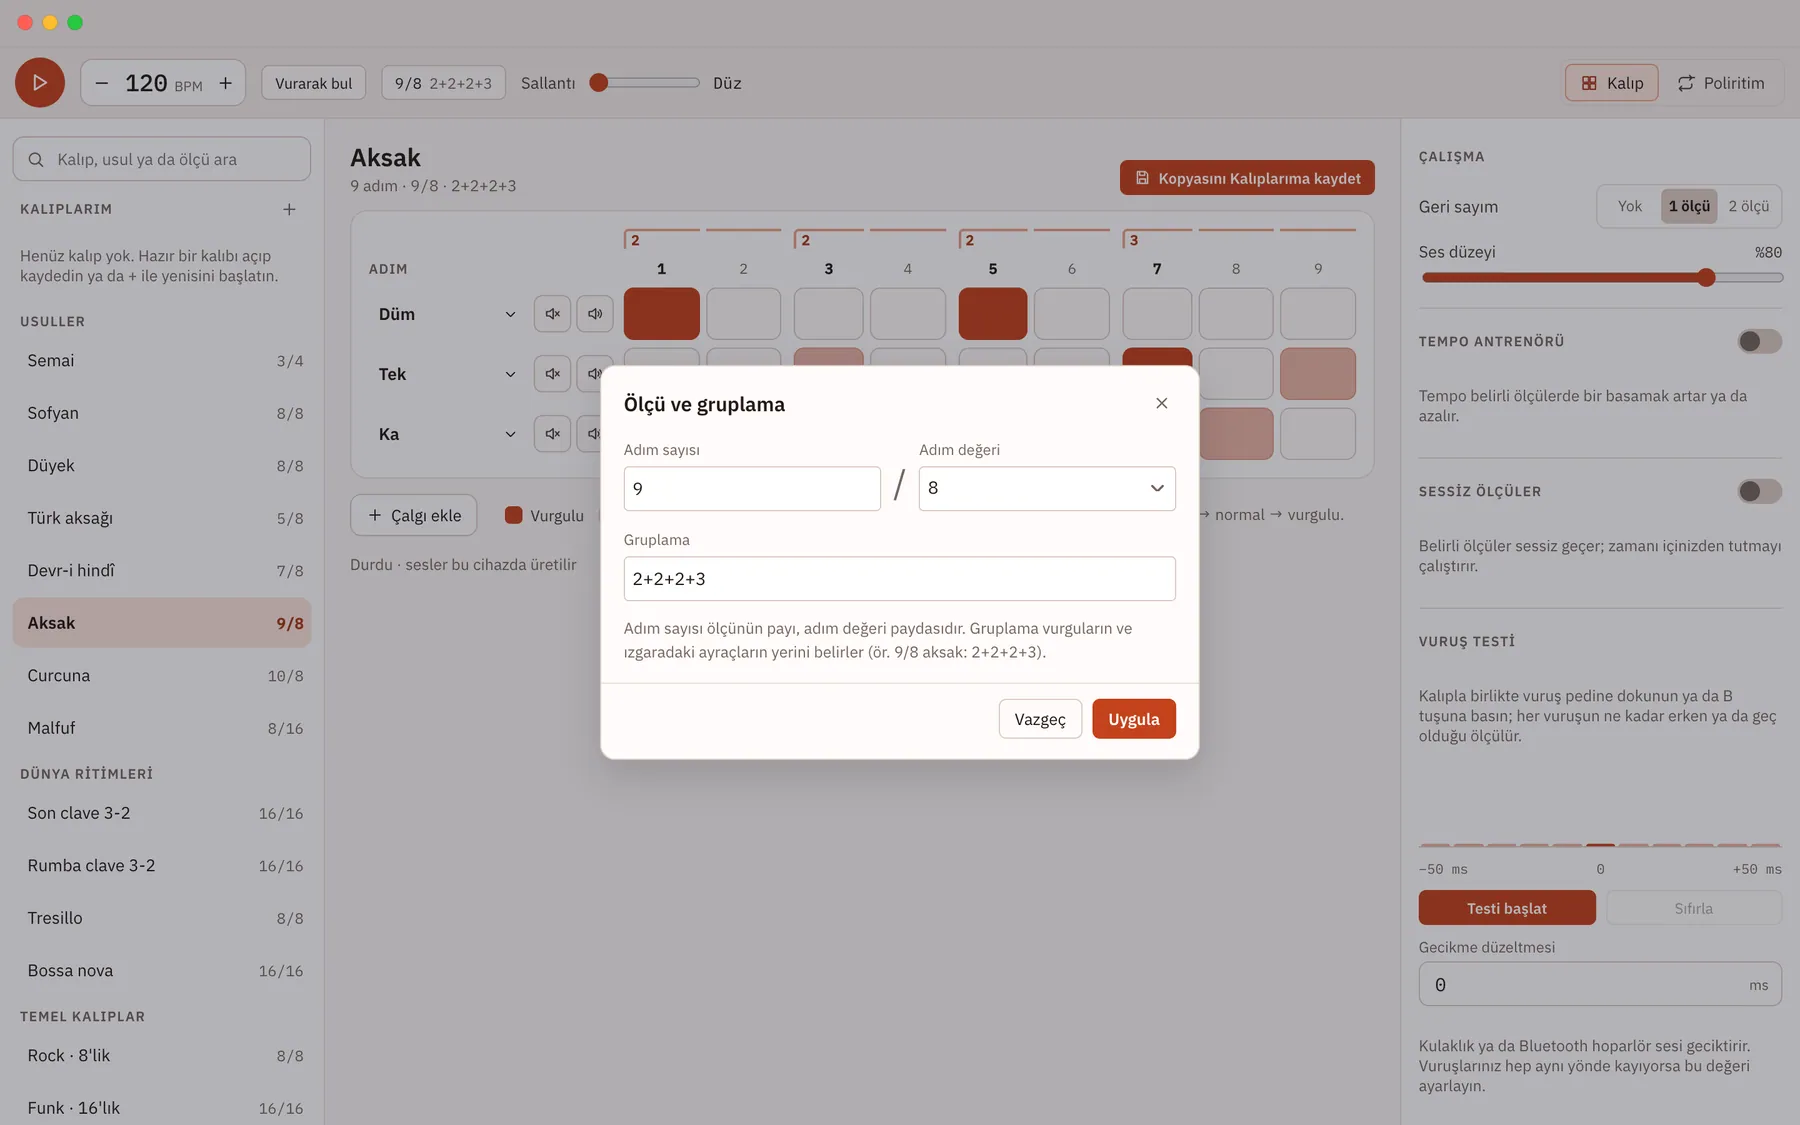This screenshot has height=1125, width=1800.
Task: Toggle Düm step 5 cell
Action: point(992,314)
